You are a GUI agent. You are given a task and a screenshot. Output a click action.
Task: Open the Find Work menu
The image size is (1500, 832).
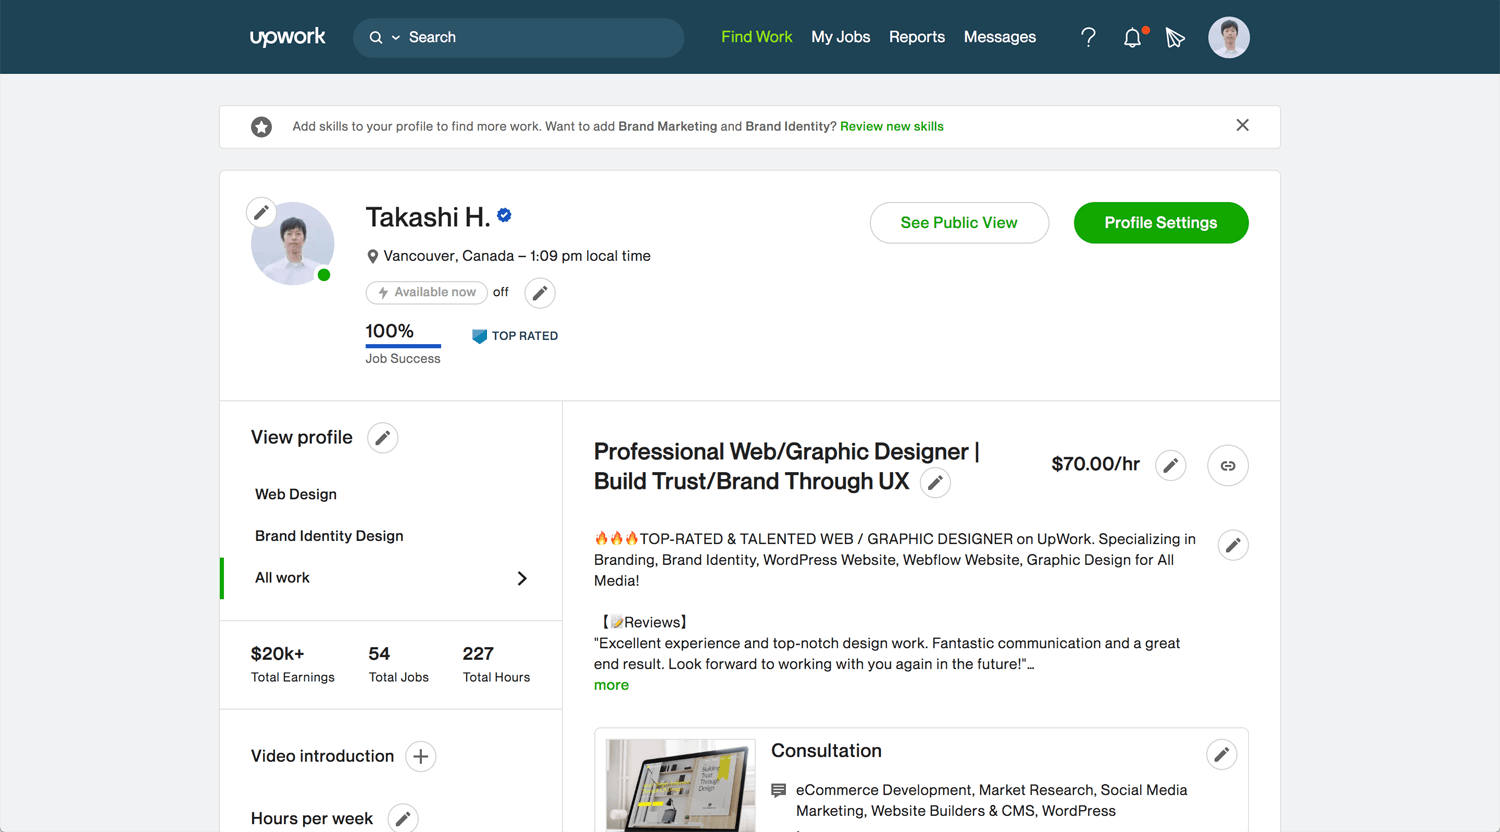[x=756, y=37]
